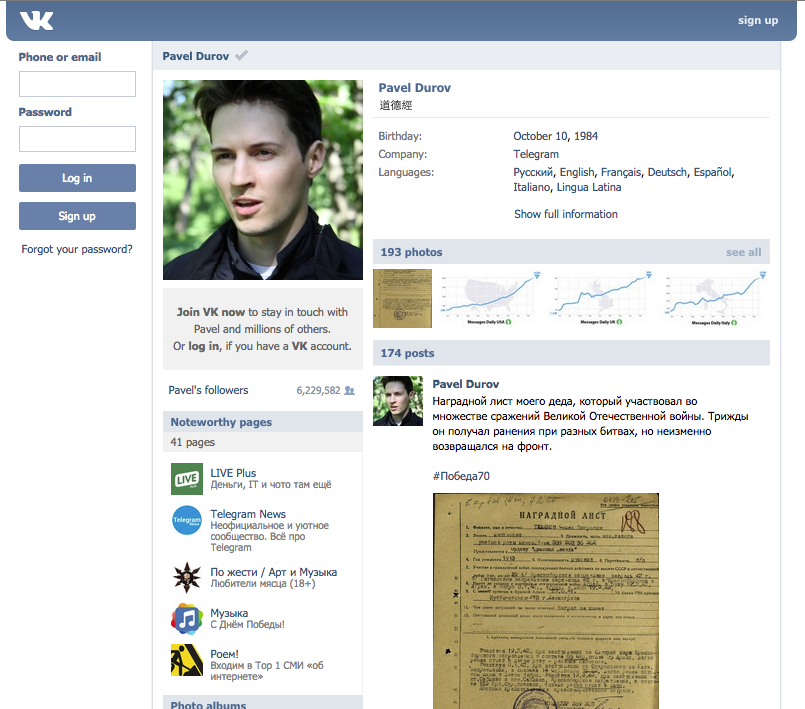This screenshot has height=709, width=805.
Task: Click the Sign up button in sidebar
Action: pyautogui.click(x=78, y=216)
